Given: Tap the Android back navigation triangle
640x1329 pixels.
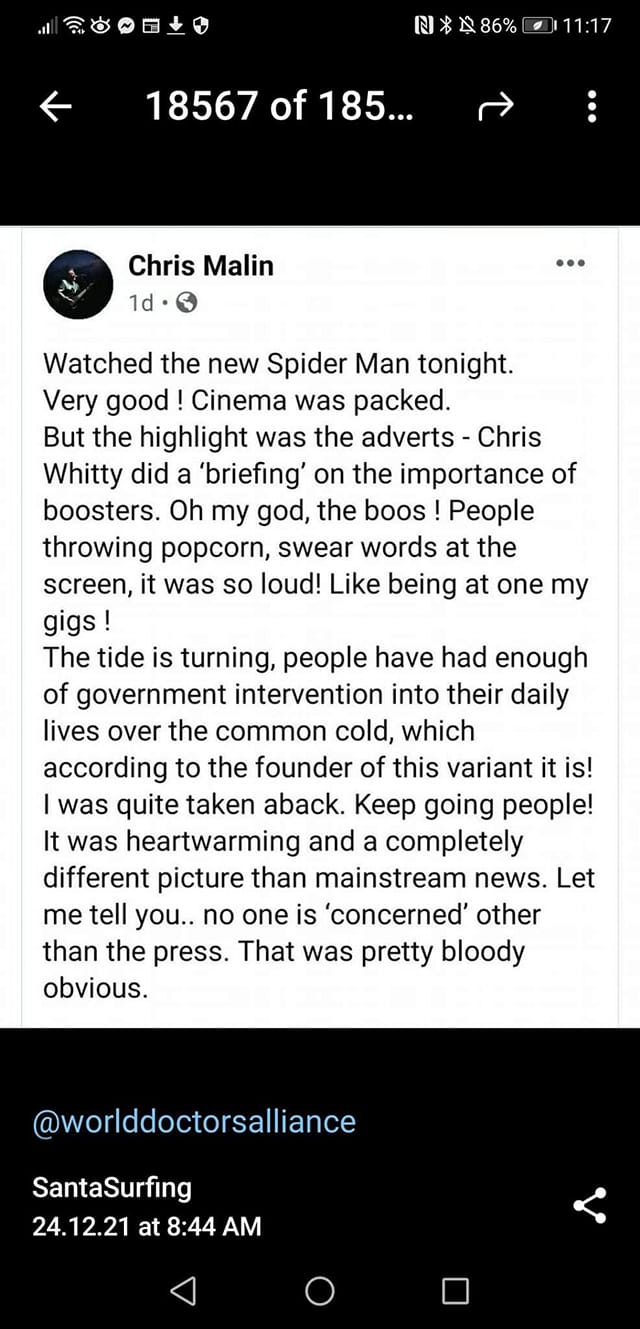Looking at the screenshot, I should pos(183,1291).
